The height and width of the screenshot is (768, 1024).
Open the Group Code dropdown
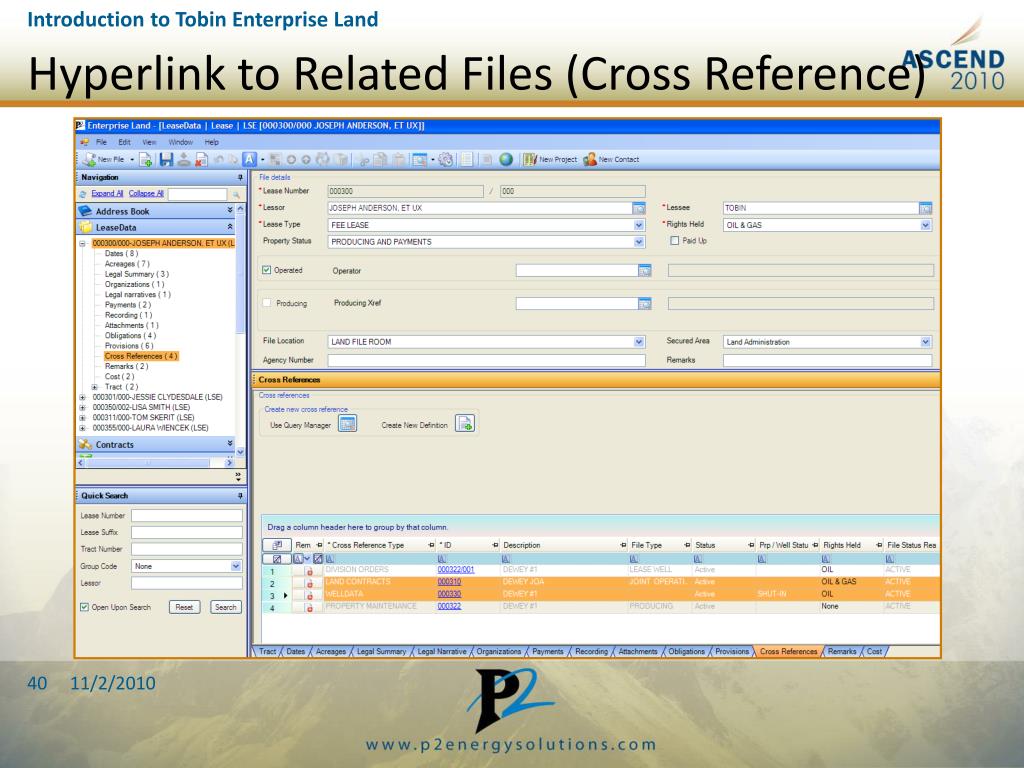coord(236,566)
